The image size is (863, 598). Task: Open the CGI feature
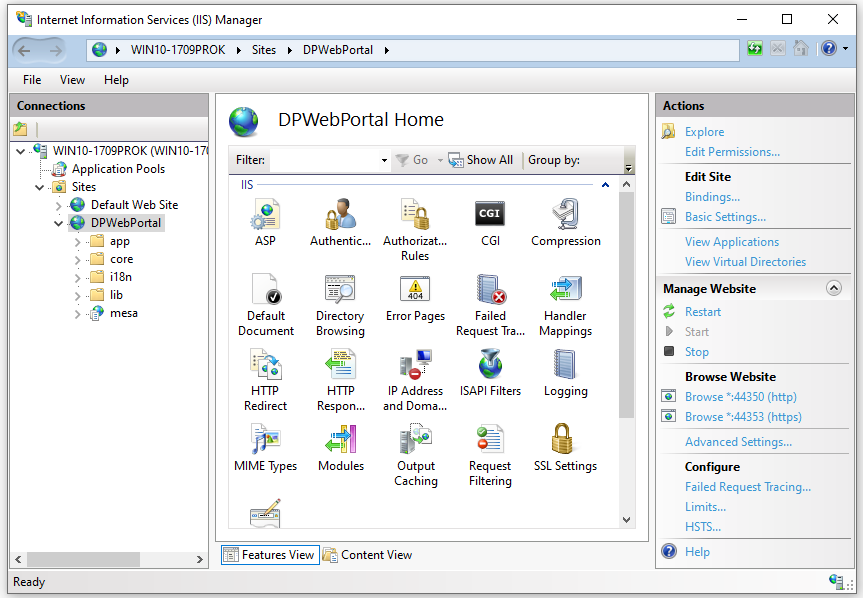(x=490, y=222)
